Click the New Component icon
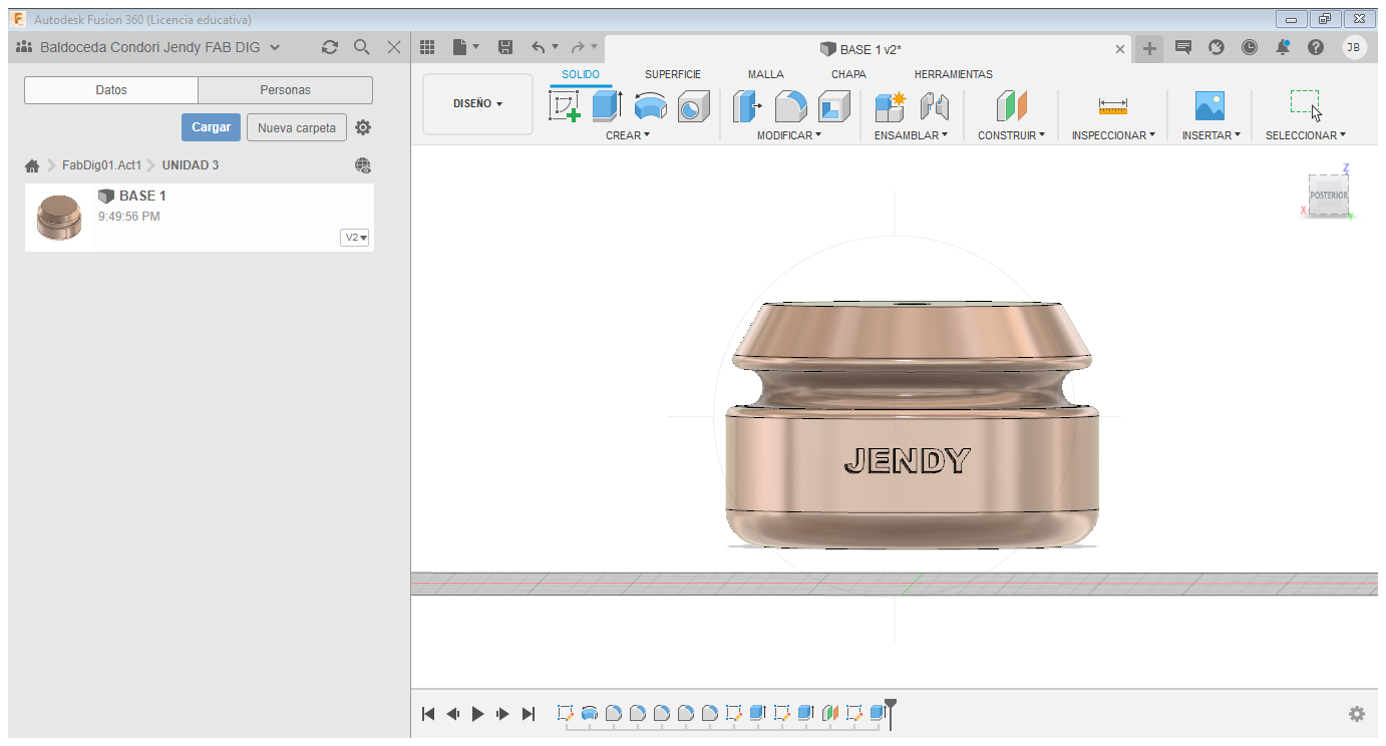1386x746 pixels. pyautogui.click(x=890, y=106)
